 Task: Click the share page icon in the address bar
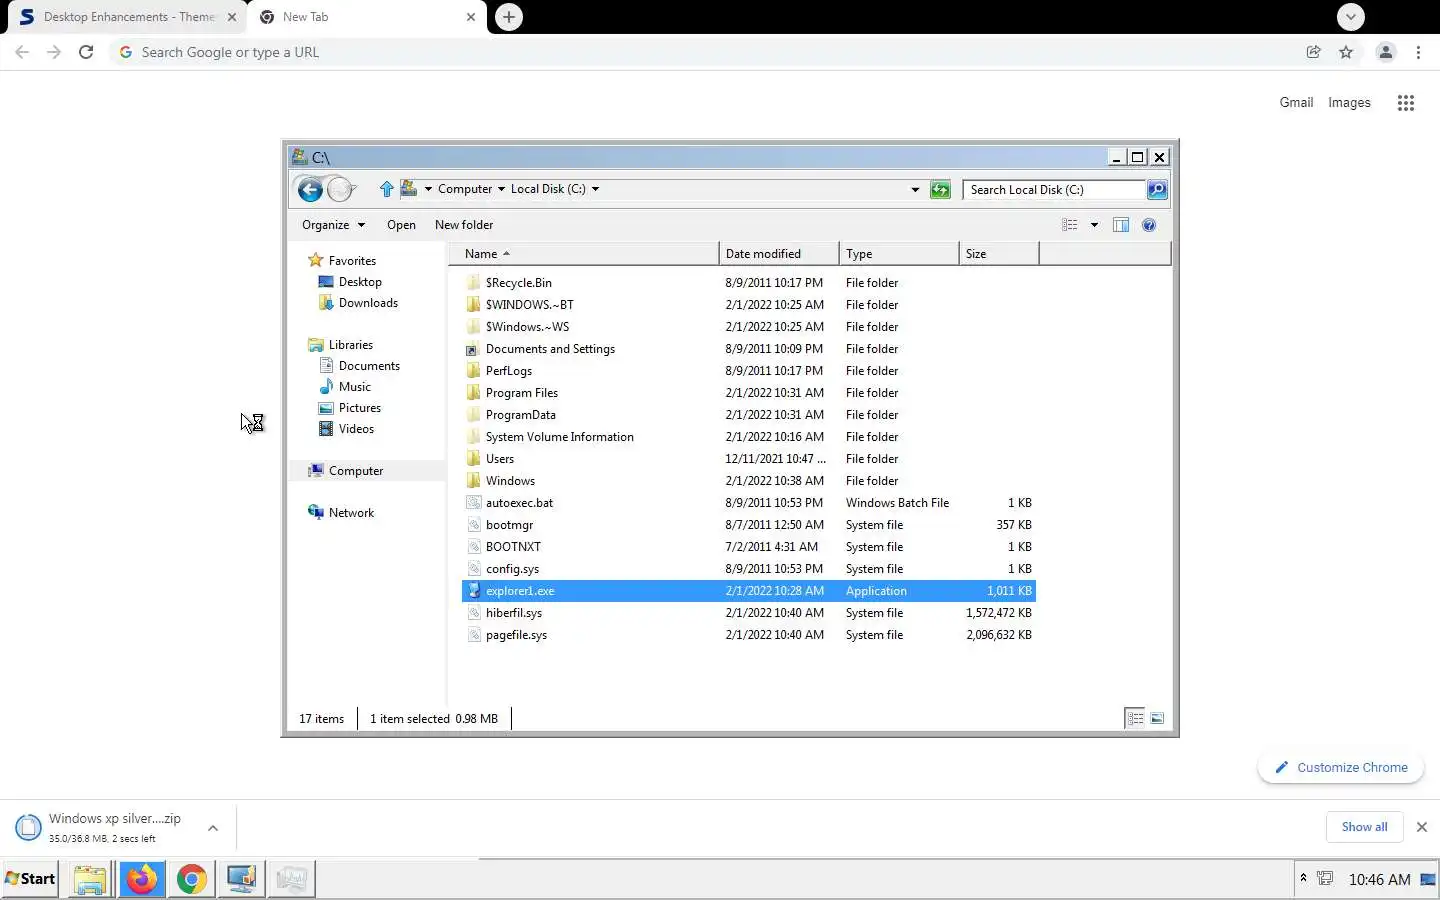click(1313, 52)
